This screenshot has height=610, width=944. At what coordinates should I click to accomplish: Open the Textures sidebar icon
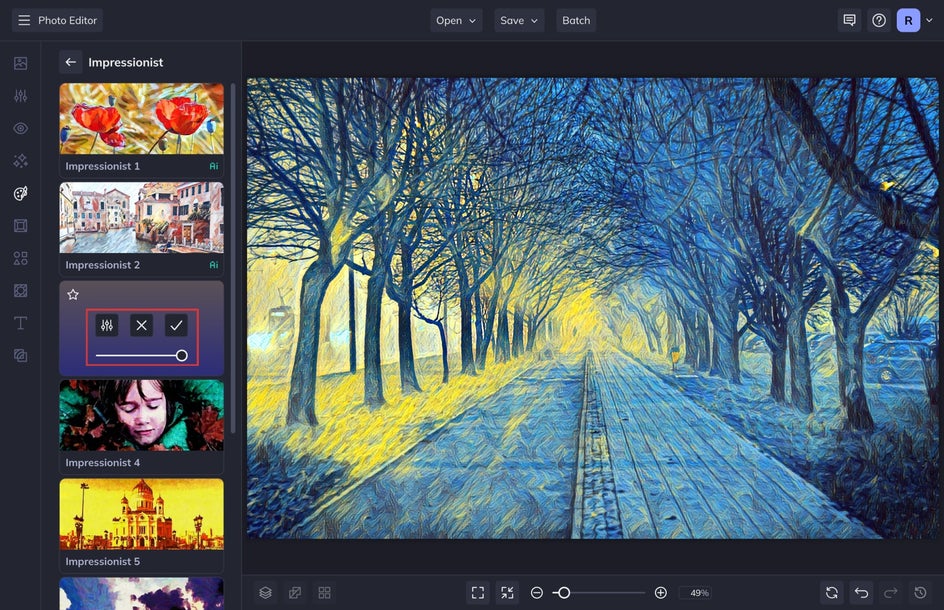point(20,291)
